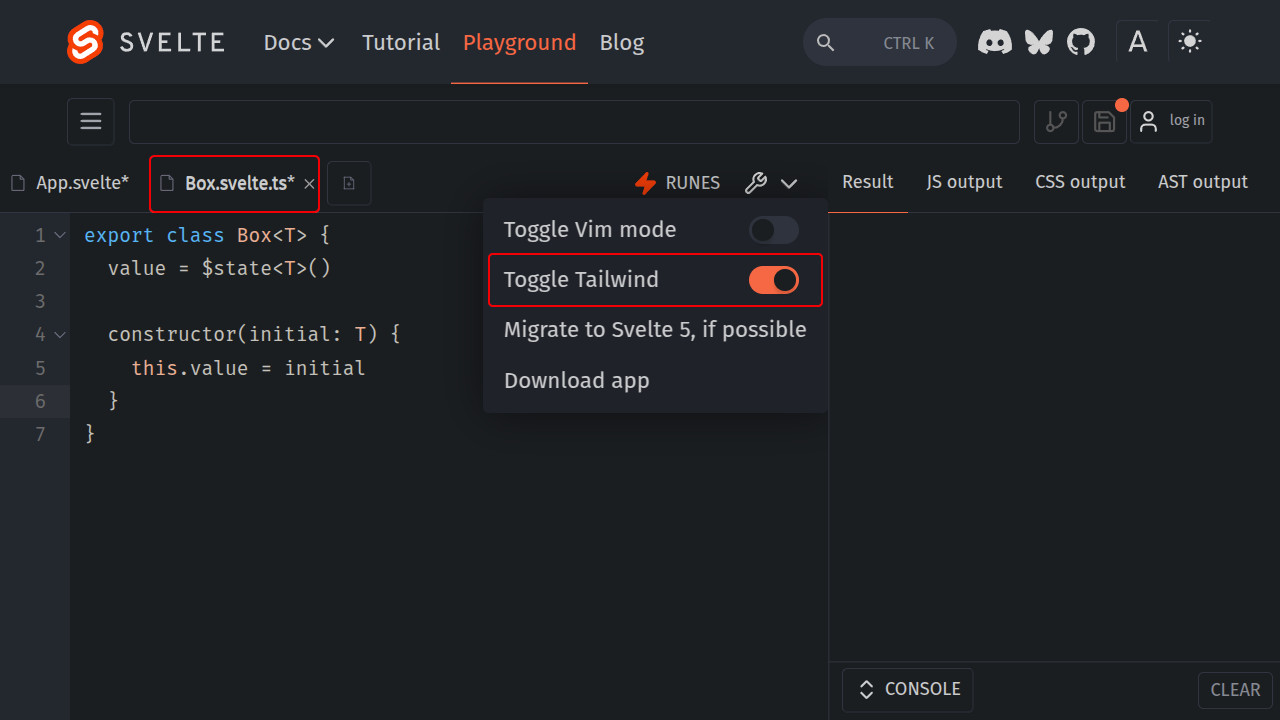The image size is (1280, 720).
Task: Expand the CONSOLE panel
Action: pos(908,689)
